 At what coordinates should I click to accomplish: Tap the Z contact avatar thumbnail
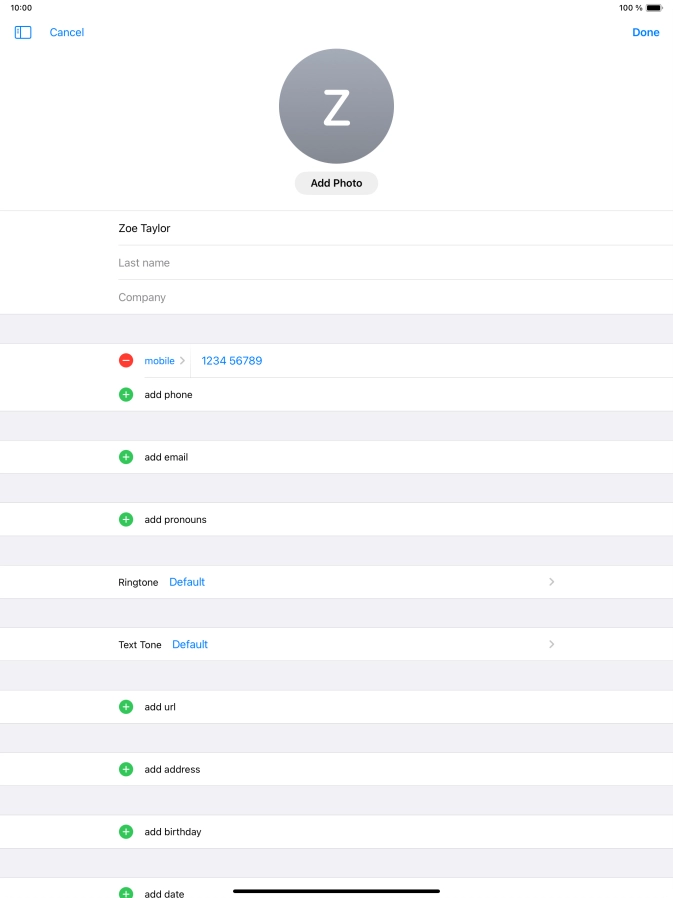pyautogui.click(x=336, y=106)
